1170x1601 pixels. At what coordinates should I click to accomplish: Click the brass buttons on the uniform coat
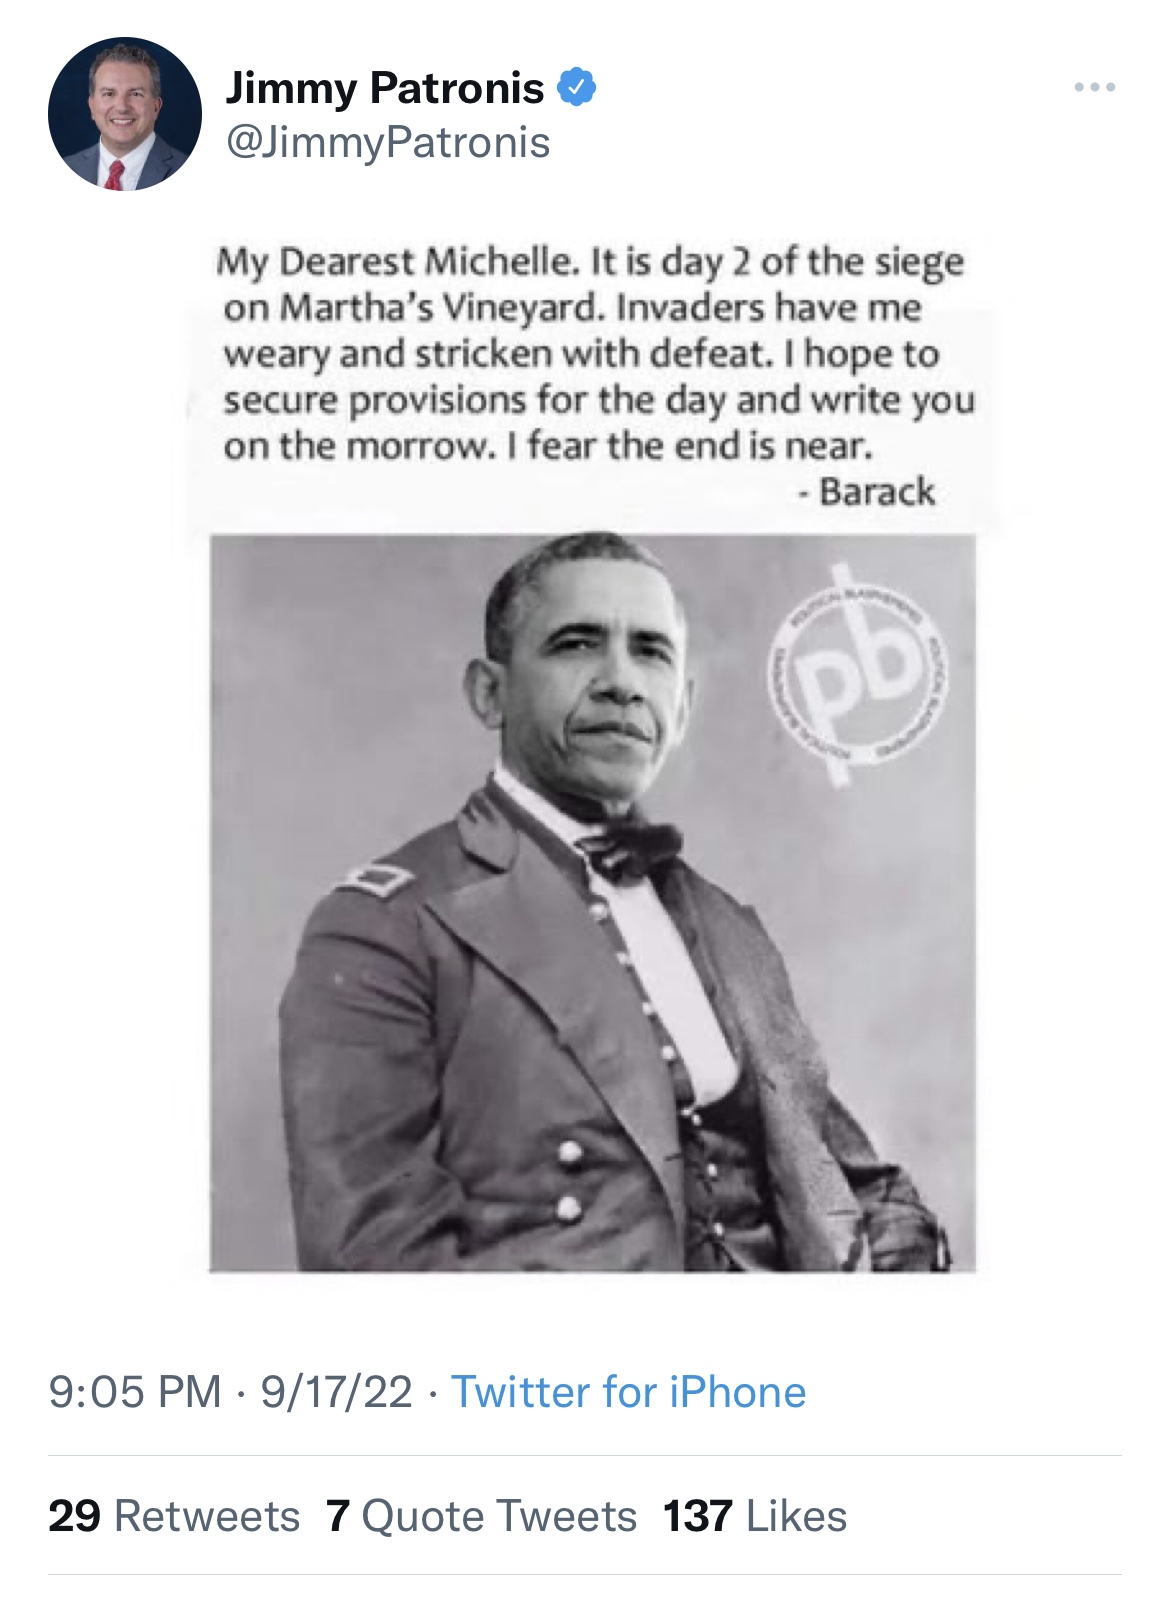[x=569, y=1180]
